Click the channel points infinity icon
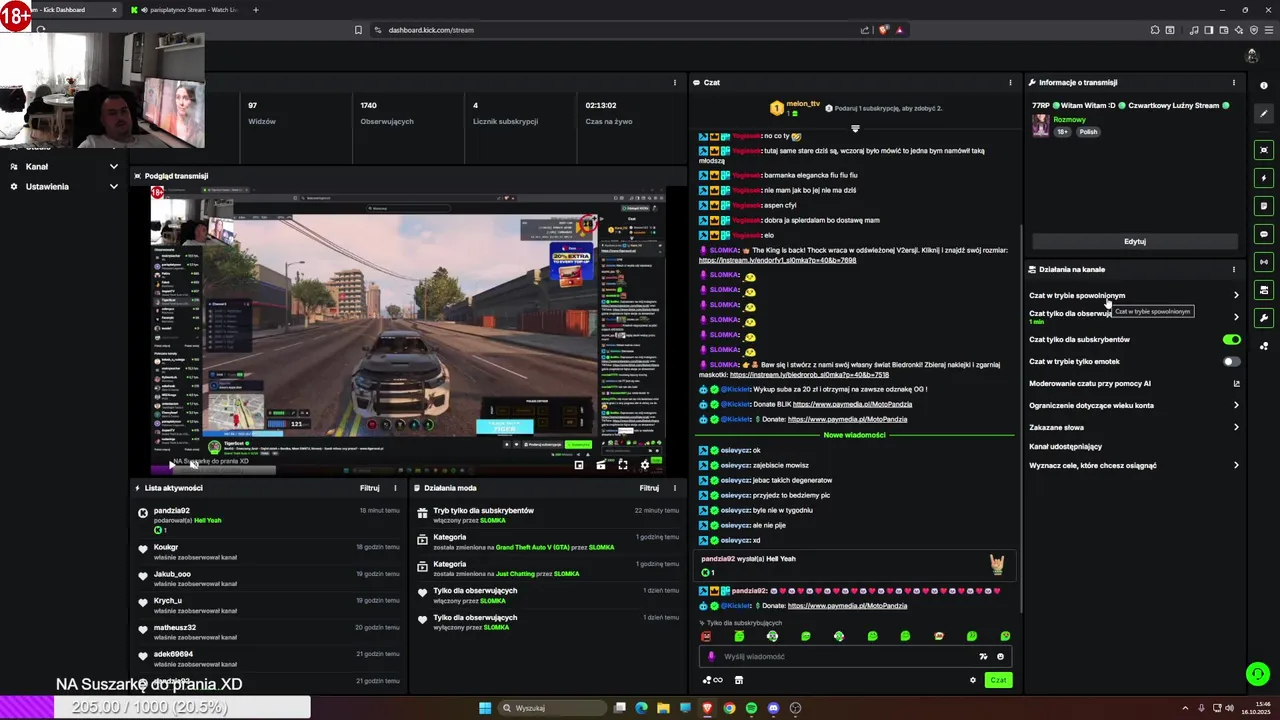 coord(713,680)
